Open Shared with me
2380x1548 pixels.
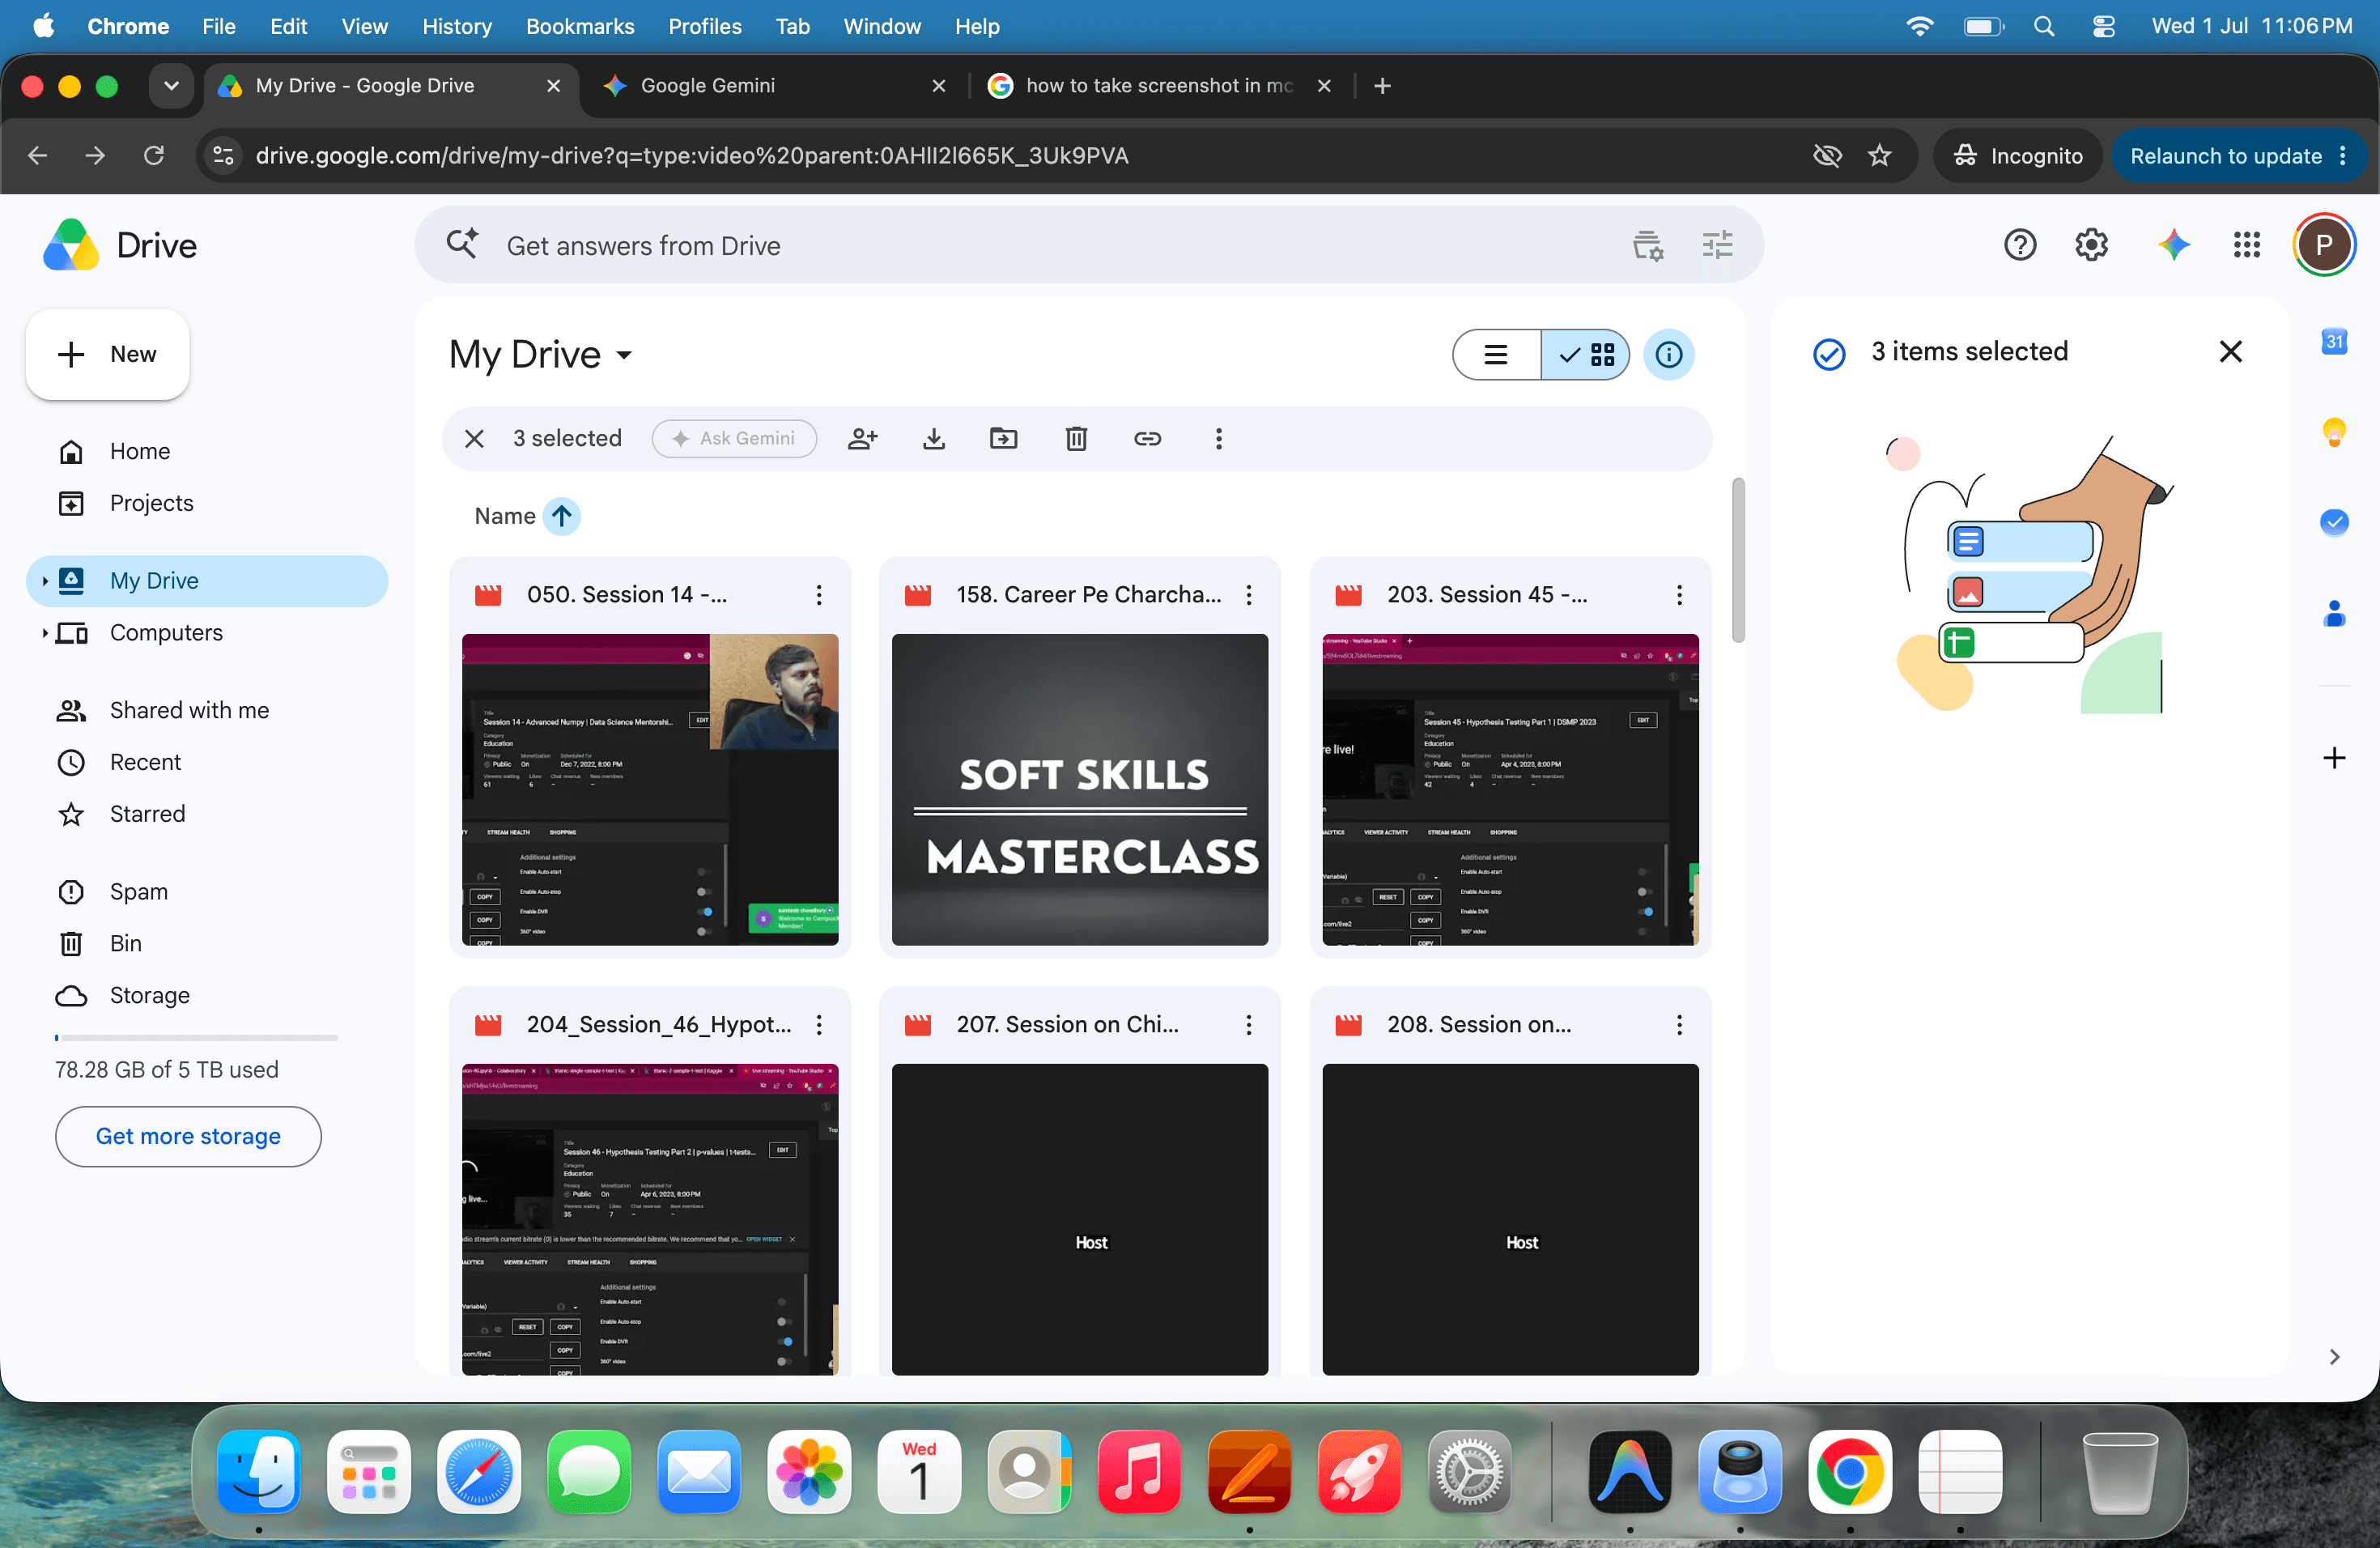coord(207,711)
